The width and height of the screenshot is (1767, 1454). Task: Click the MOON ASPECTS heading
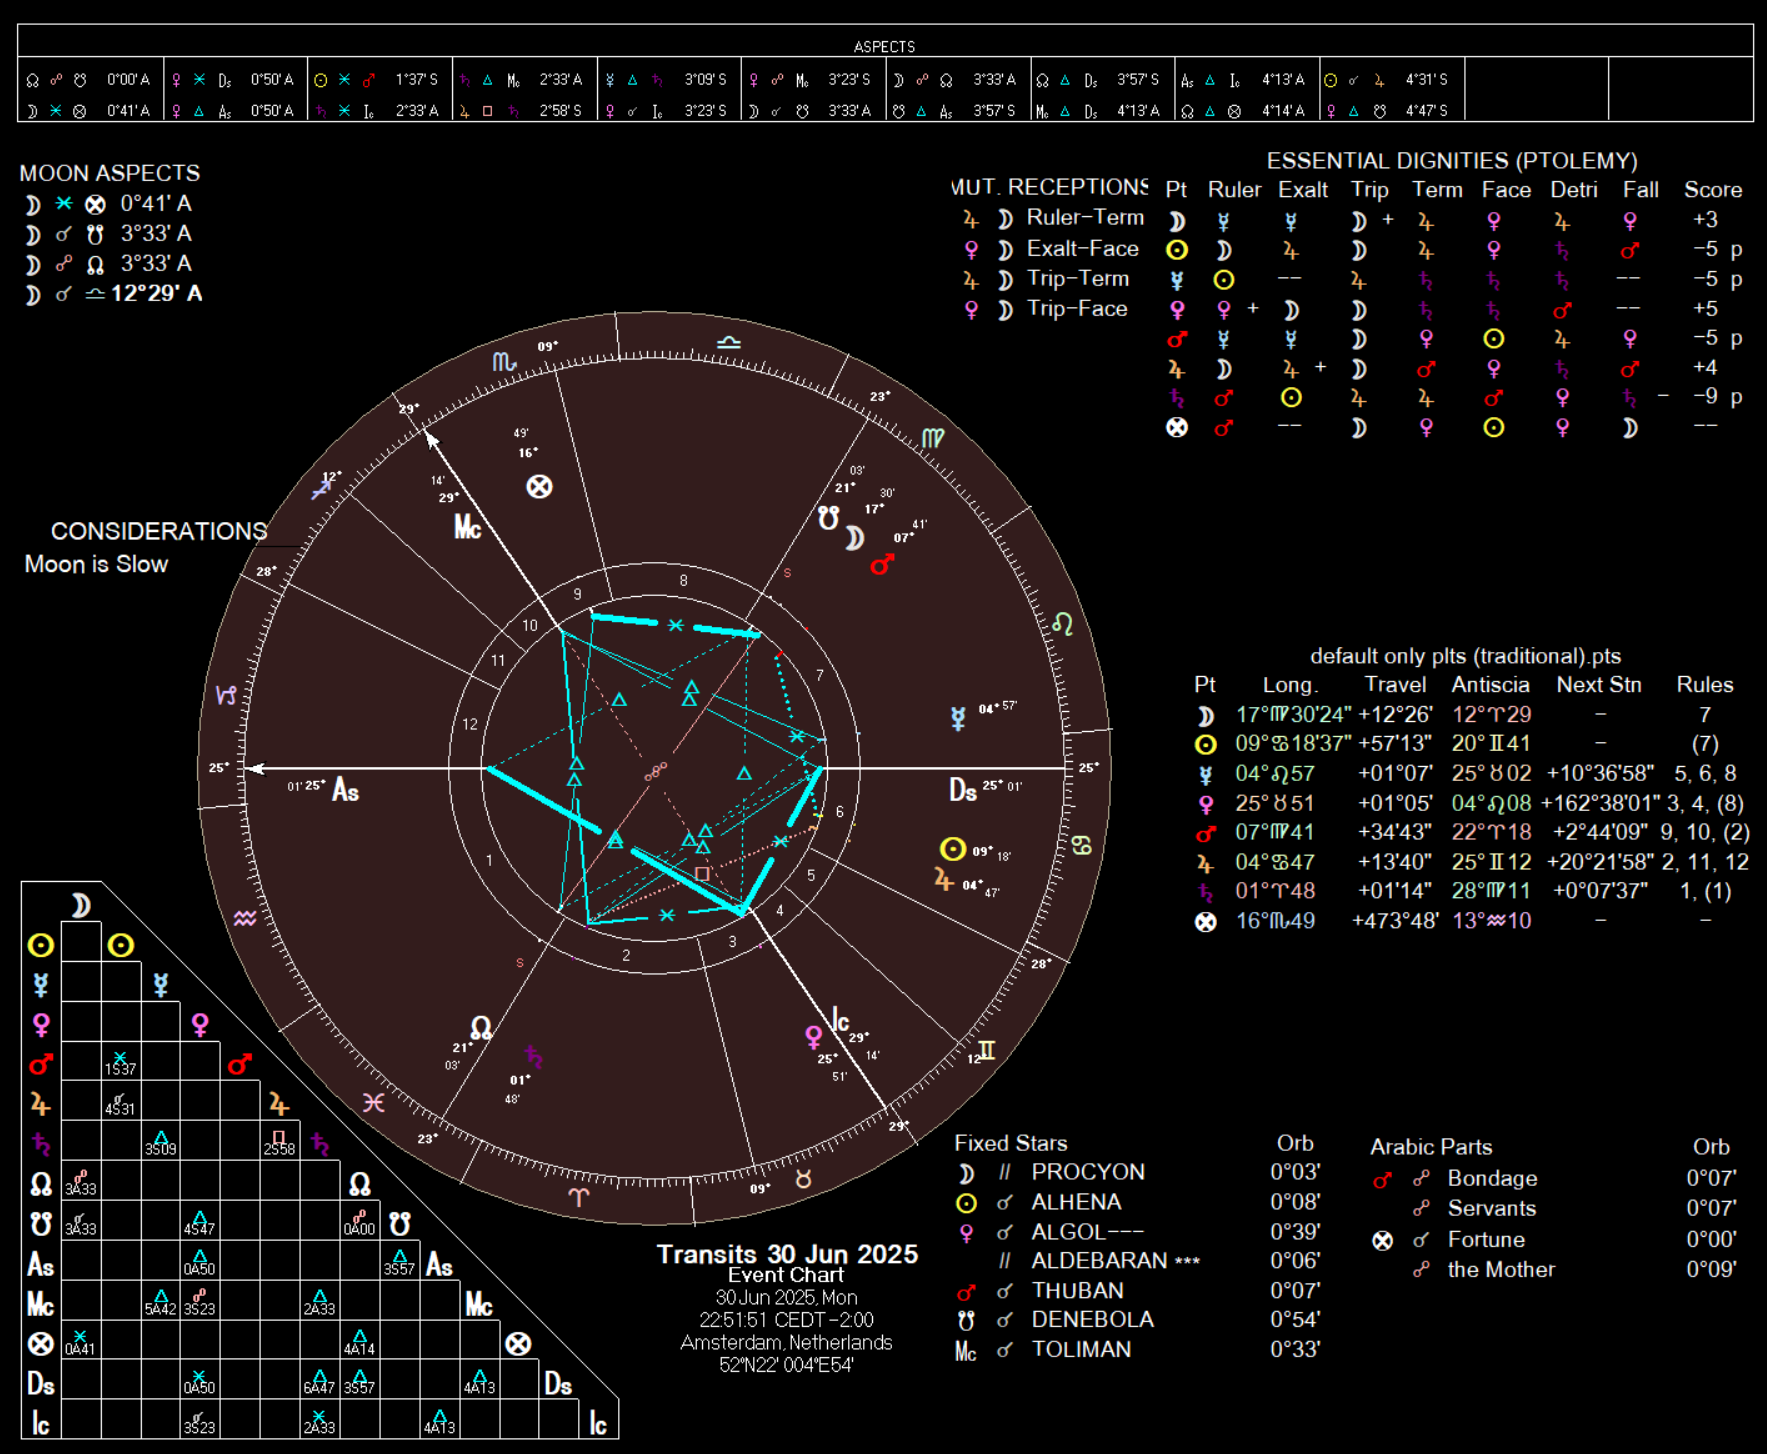point(110,173)
